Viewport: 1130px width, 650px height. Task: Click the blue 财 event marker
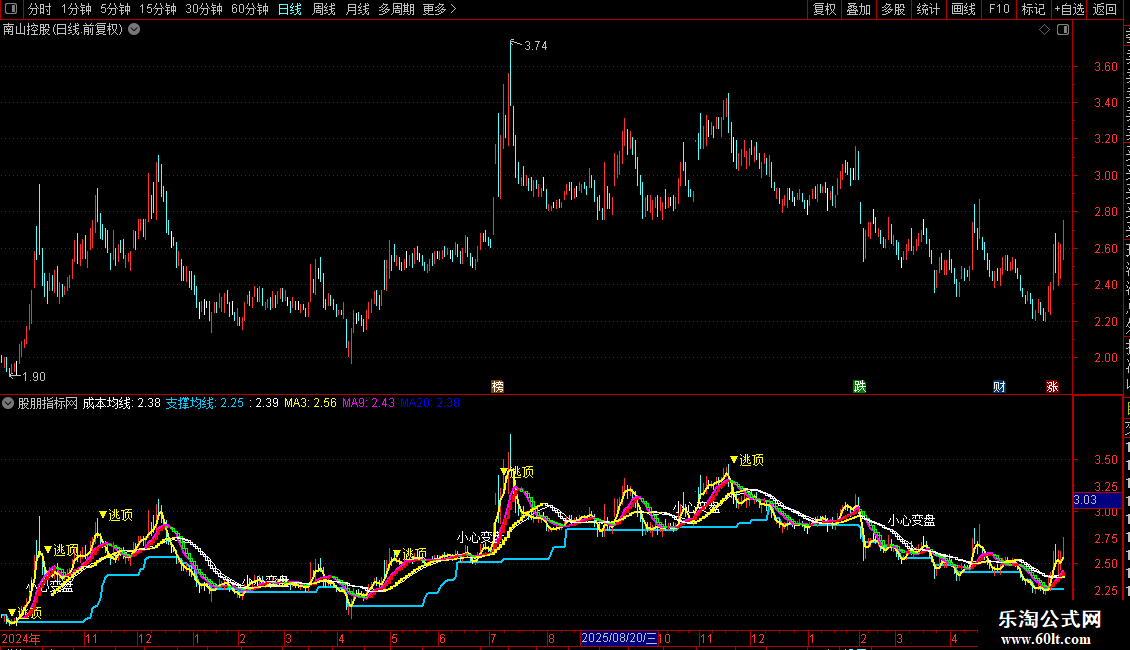click(x=999, y=386)
